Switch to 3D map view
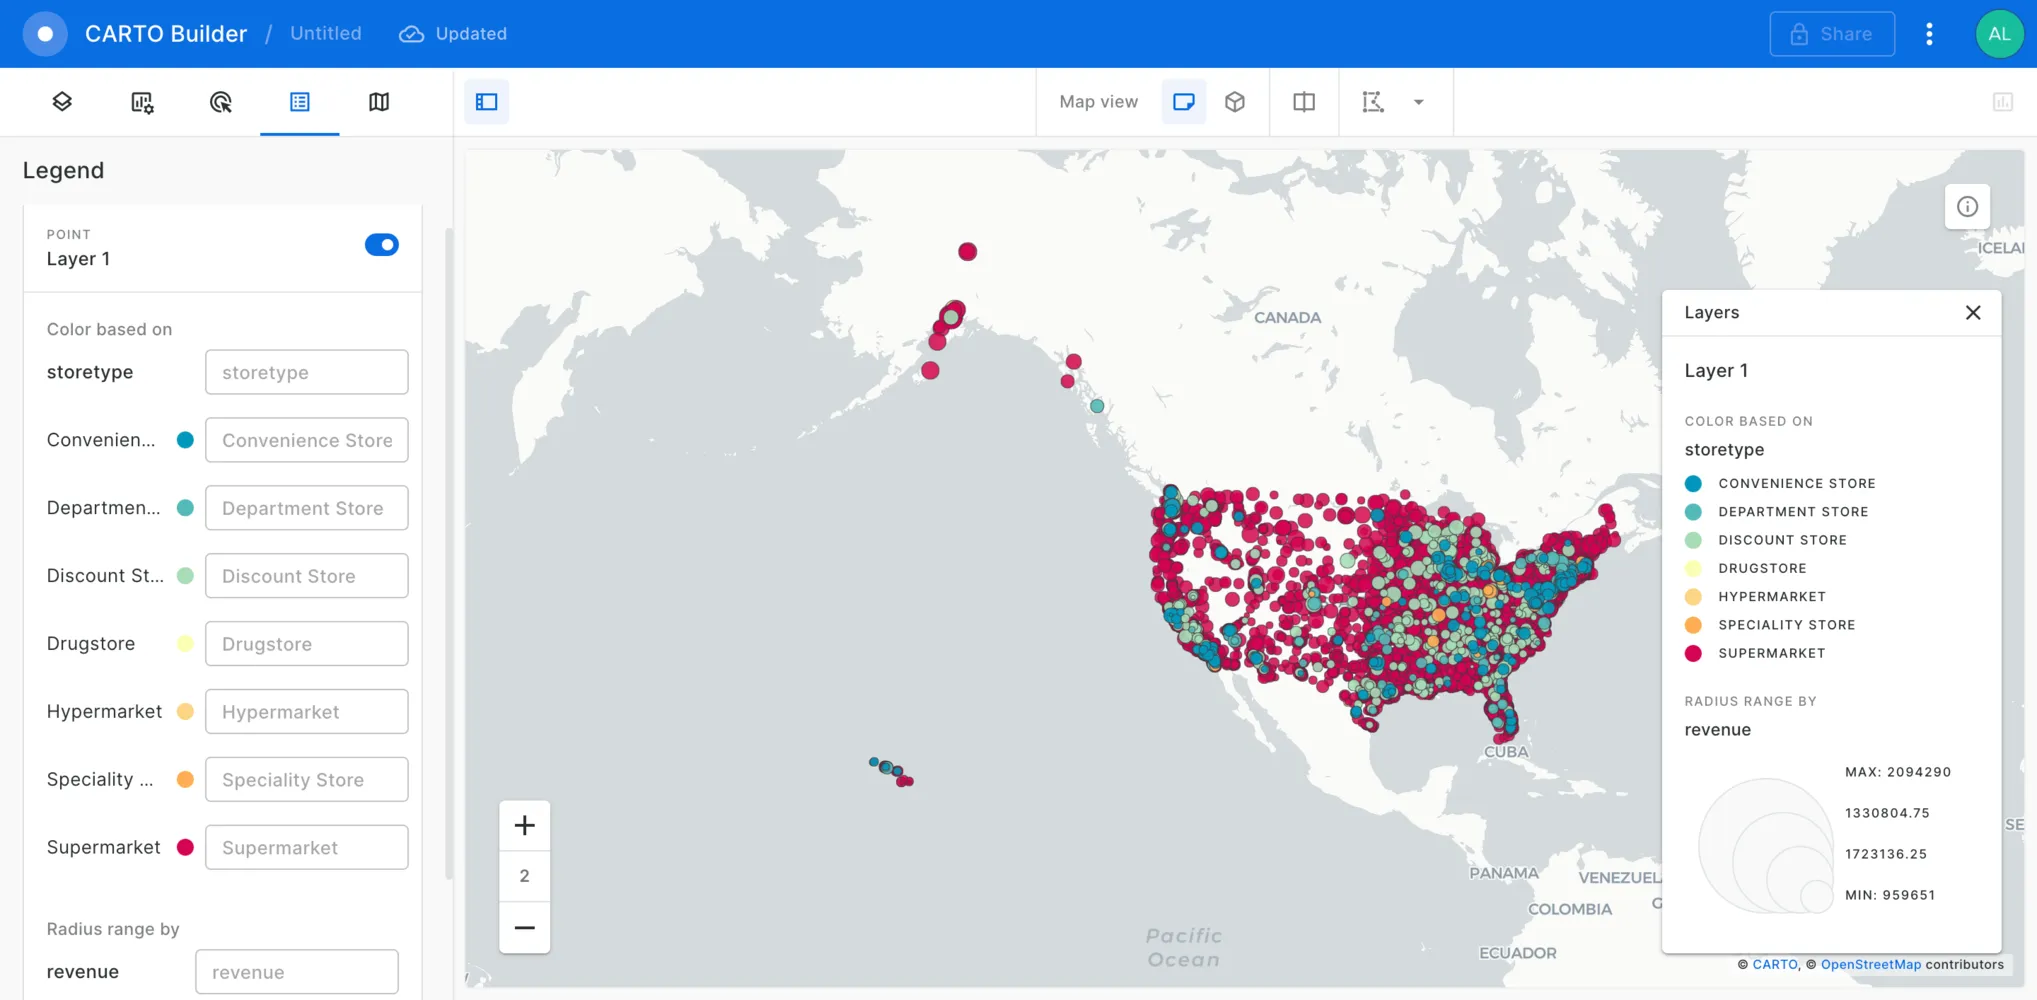Image resolution: width=2037 pixels, height=1000 pixels. point(1234,101)
